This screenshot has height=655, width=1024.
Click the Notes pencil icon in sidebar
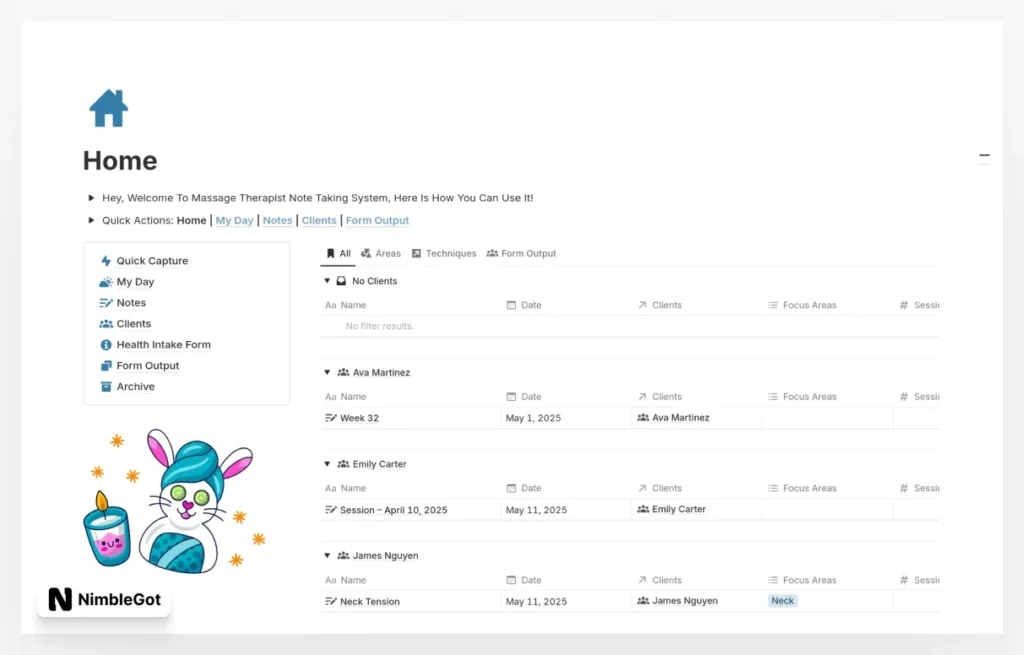pyautogui.click(x=106, y=303)
